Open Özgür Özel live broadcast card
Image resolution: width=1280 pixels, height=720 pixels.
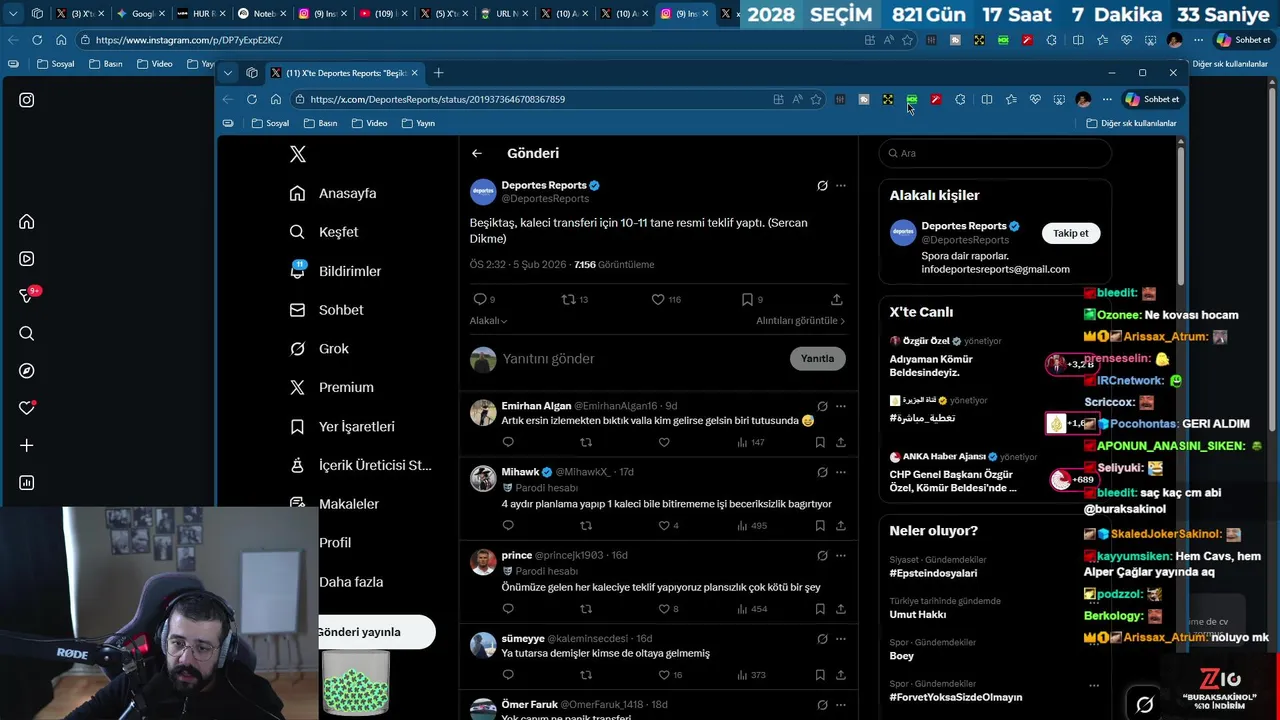[995, 358]
